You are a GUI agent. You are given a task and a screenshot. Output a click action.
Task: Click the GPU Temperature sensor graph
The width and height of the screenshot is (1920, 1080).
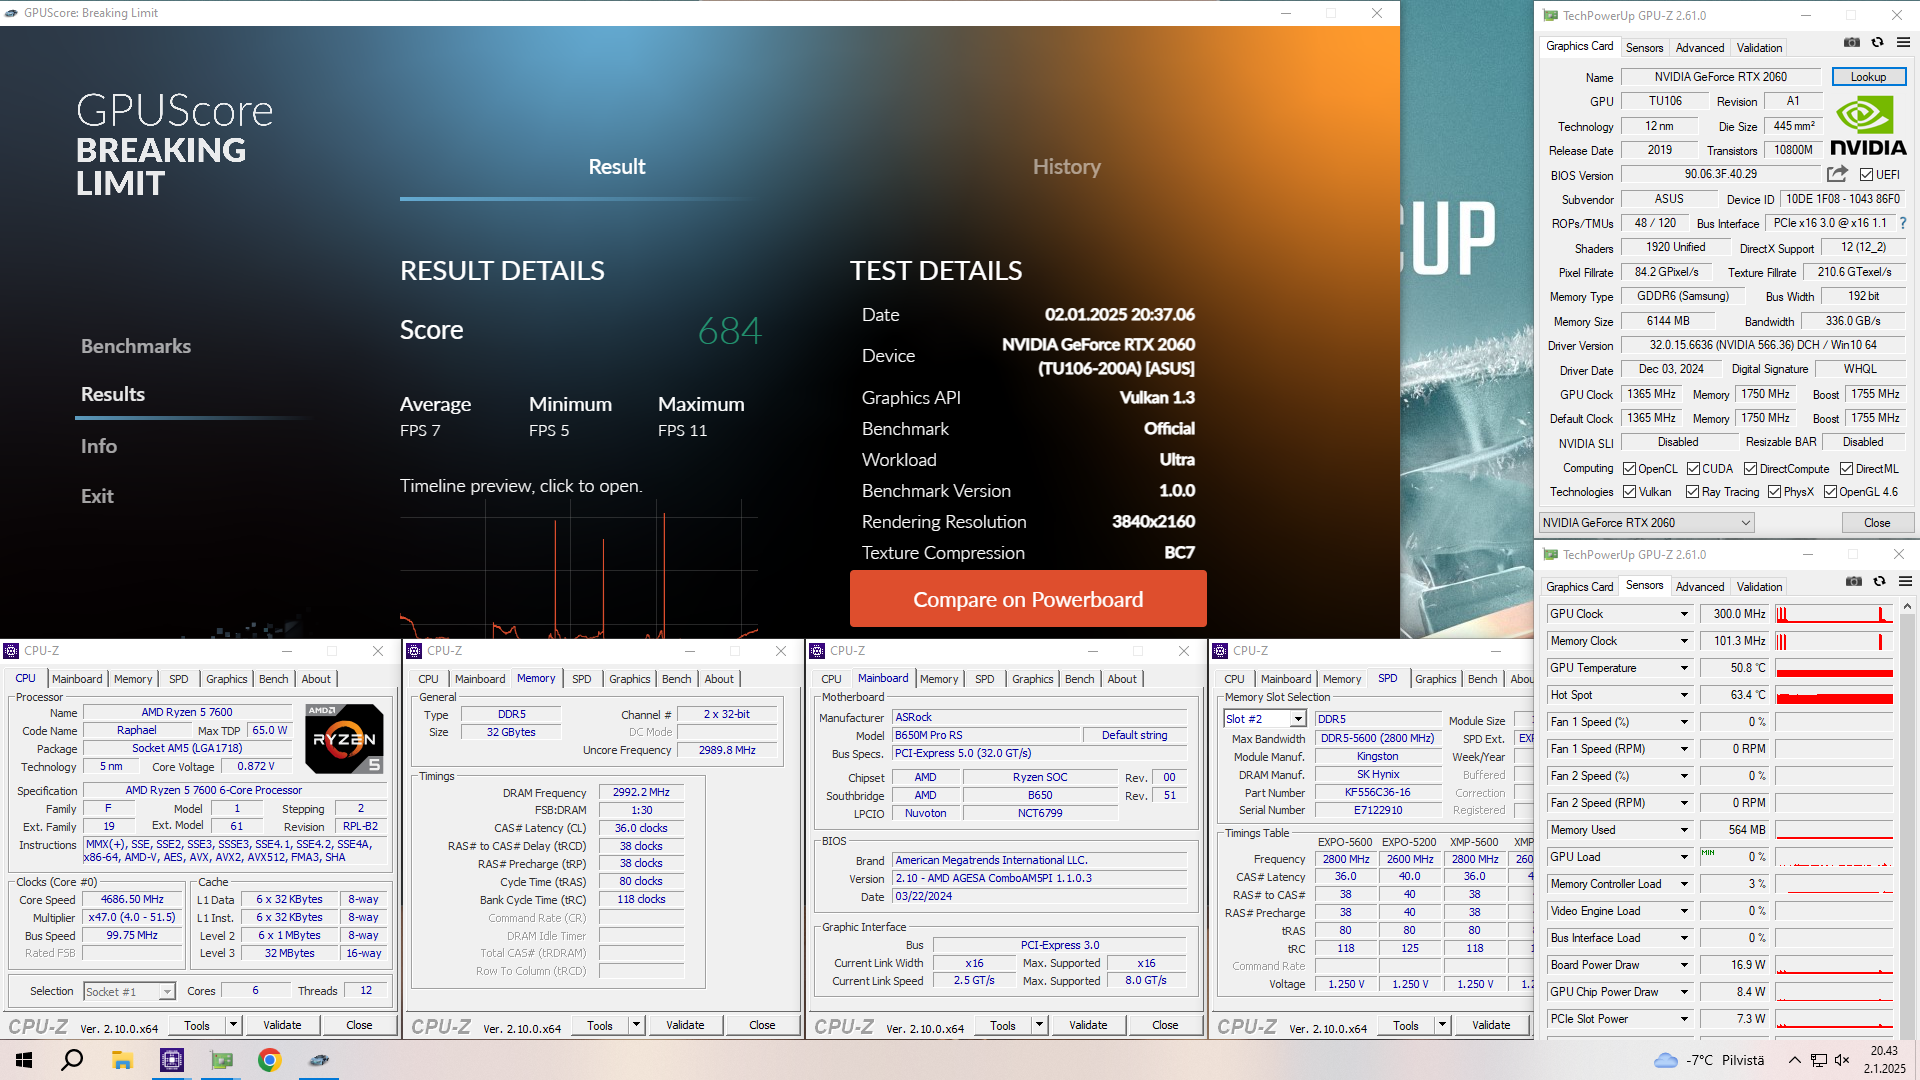click(1835, 668)
